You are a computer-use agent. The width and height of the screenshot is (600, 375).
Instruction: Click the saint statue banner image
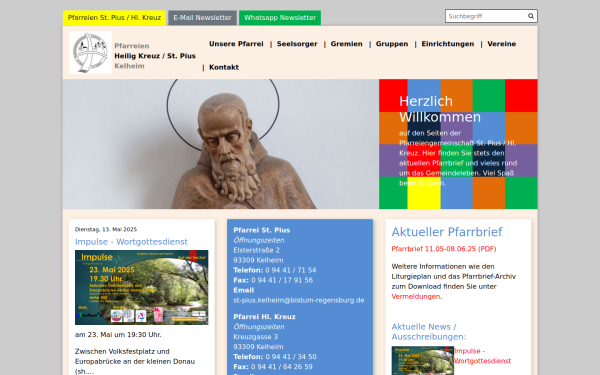(x=221, y=144)
